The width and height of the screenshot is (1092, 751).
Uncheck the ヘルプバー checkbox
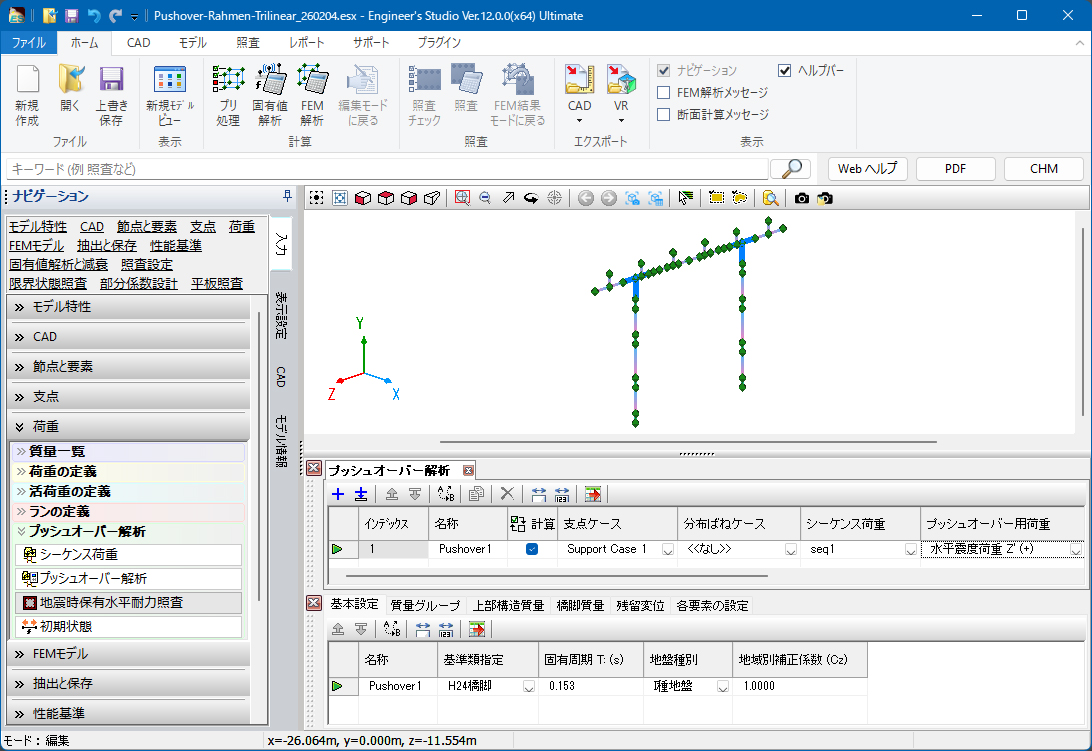pos(785,70)
